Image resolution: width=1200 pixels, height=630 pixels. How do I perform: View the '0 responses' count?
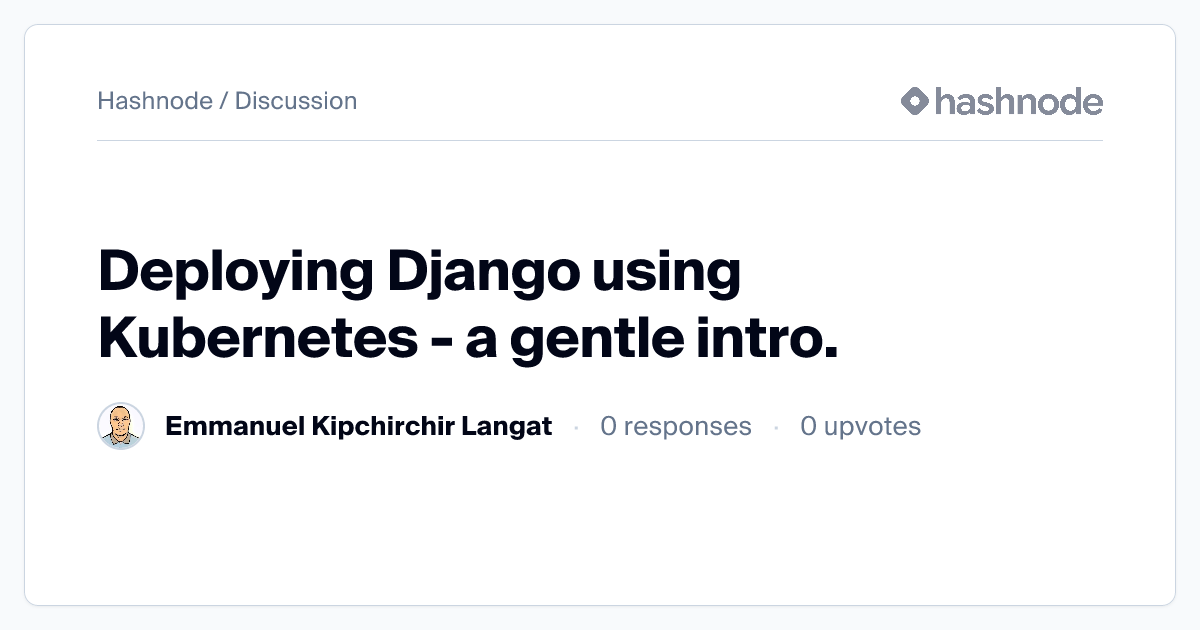[675, 427]
